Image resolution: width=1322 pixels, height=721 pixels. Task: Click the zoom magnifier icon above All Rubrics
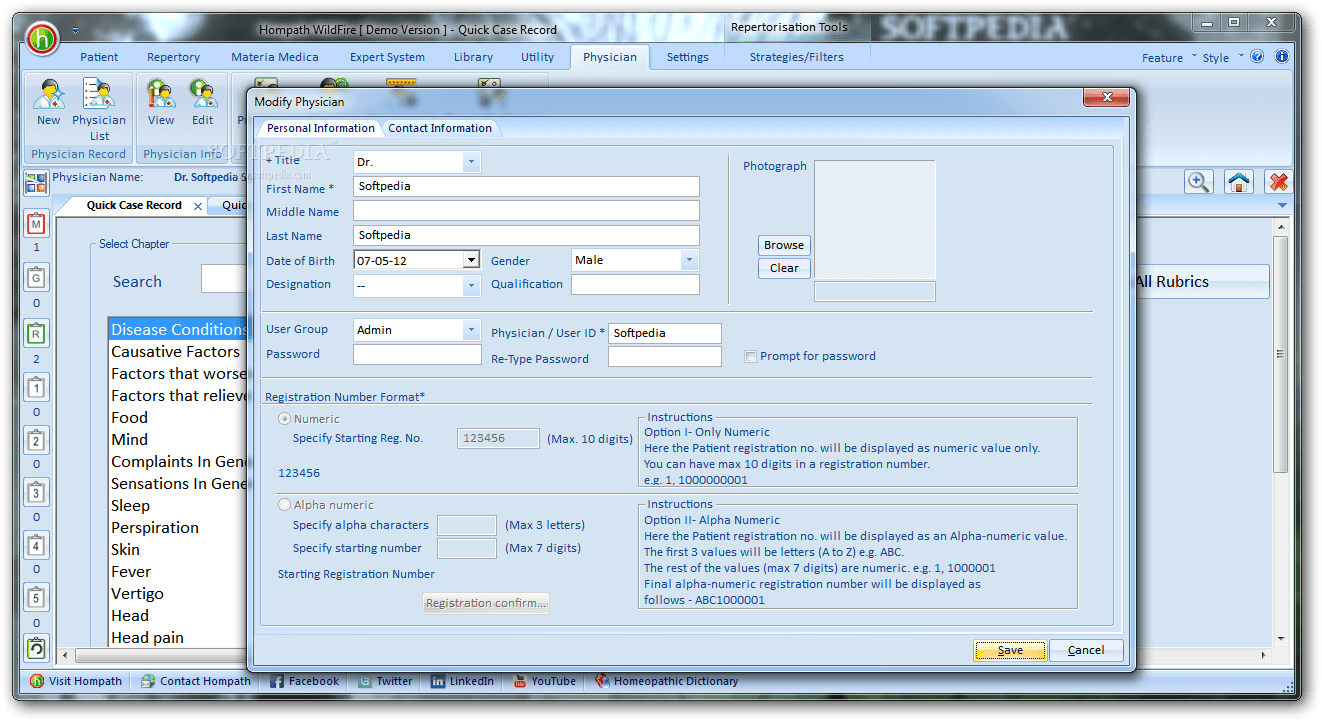(1199, 181)
